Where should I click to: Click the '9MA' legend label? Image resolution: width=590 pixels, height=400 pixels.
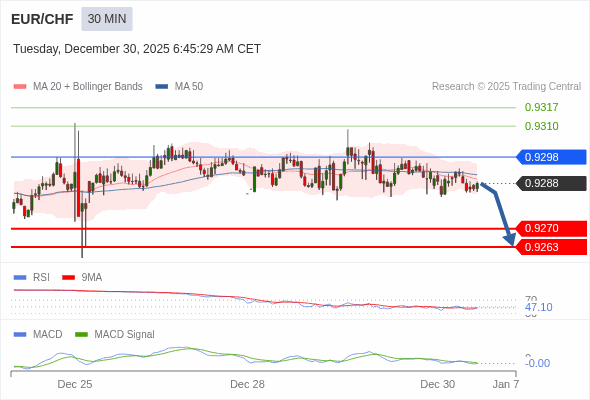[x=92, y=278]
